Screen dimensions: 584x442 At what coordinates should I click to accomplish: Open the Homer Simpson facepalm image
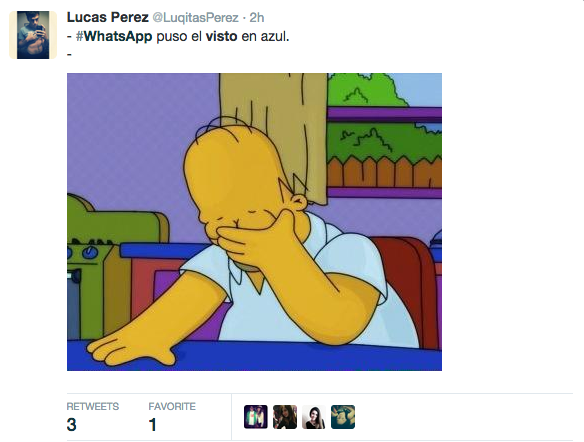(x=254, y=222)
